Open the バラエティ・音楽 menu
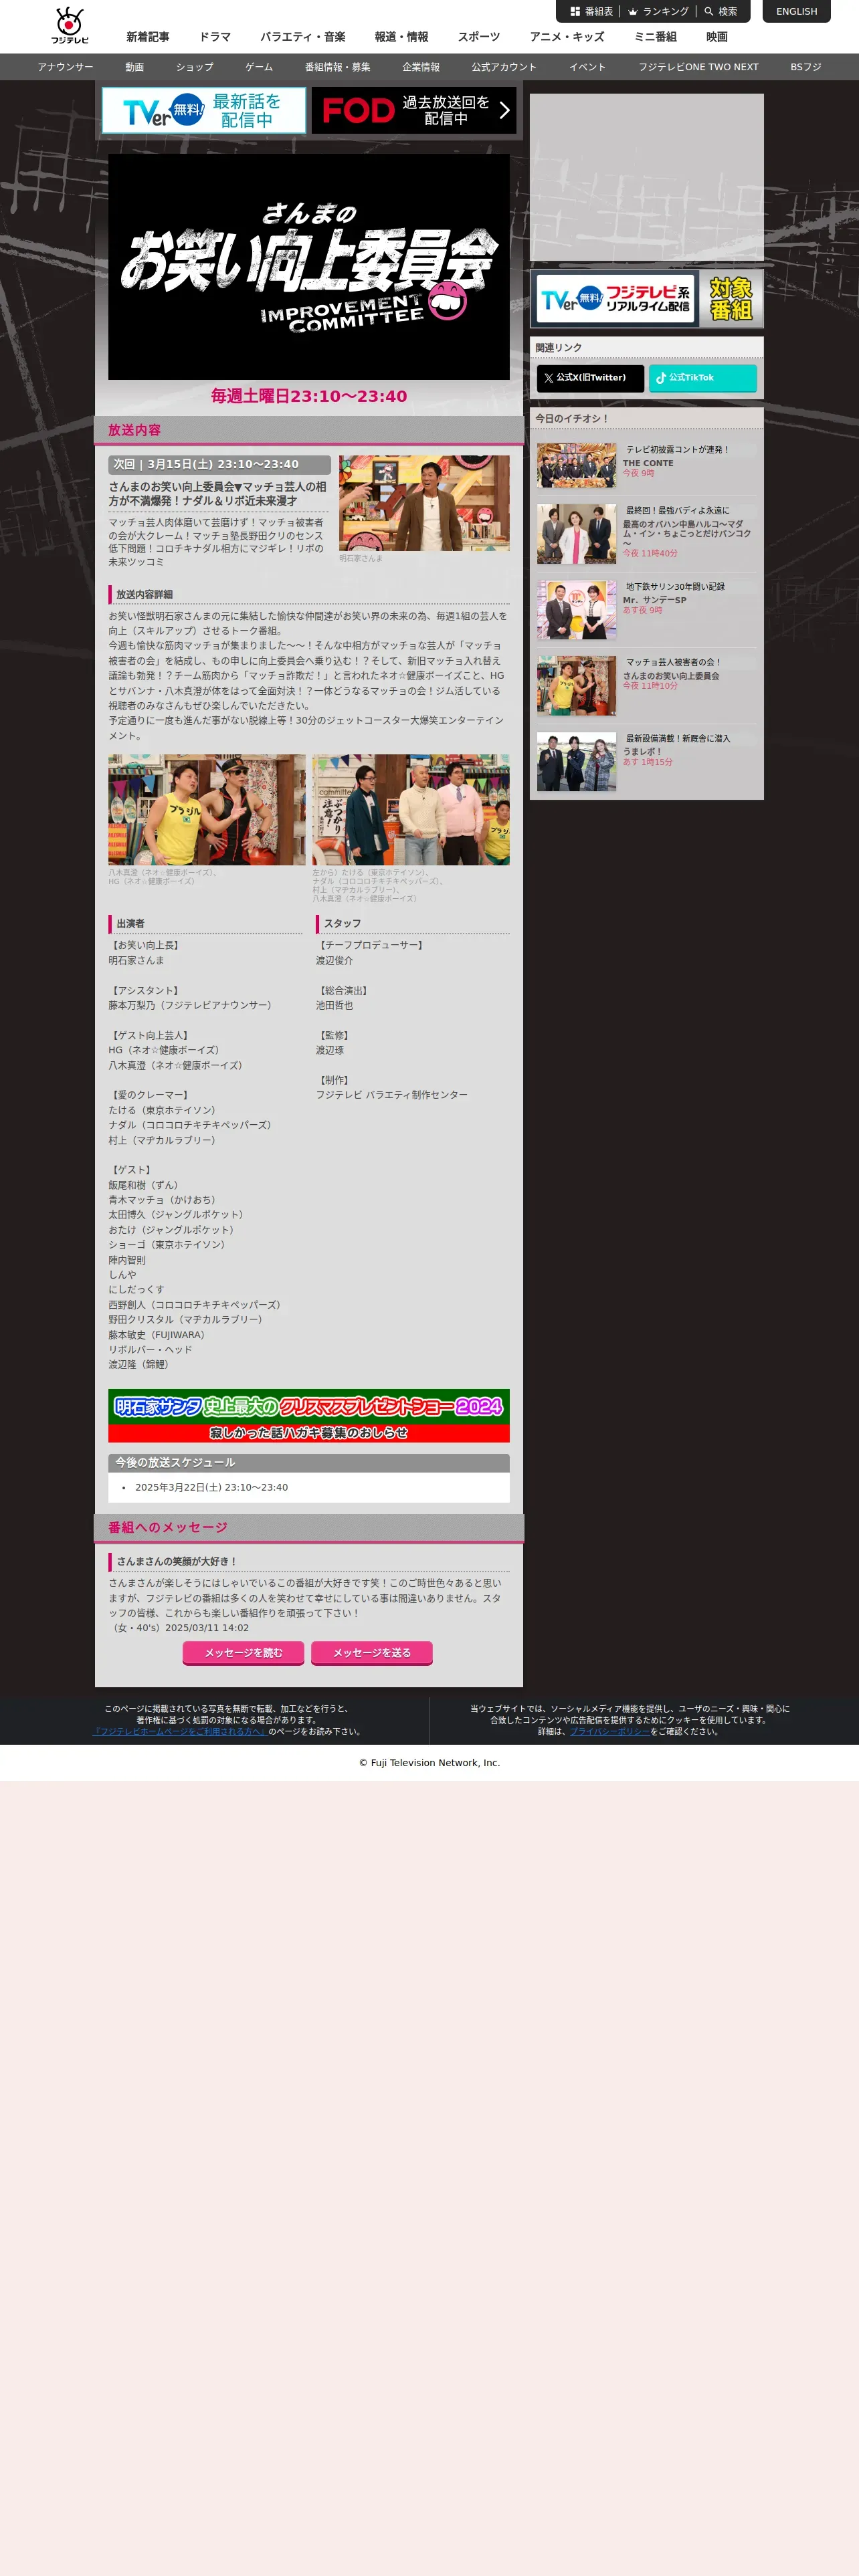This screenshot has height=2576, width=859. 303,37
